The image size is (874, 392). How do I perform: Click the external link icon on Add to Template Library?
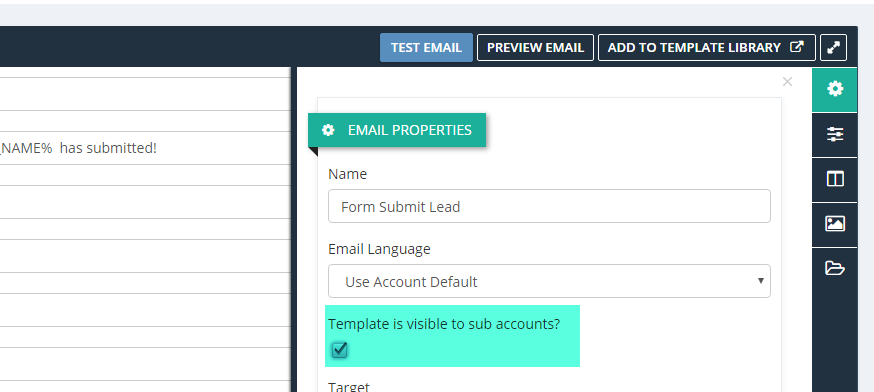point(797,47)
